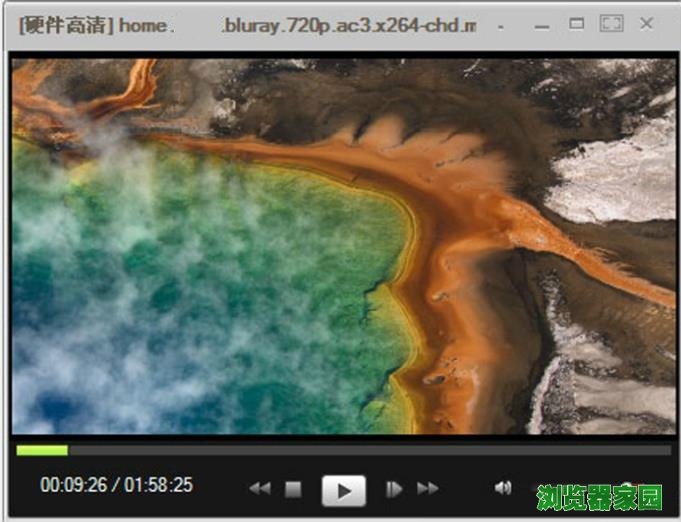The image size is (681, 522).
Task: Click the total duration 01:58:25
Action: point(157,486)
